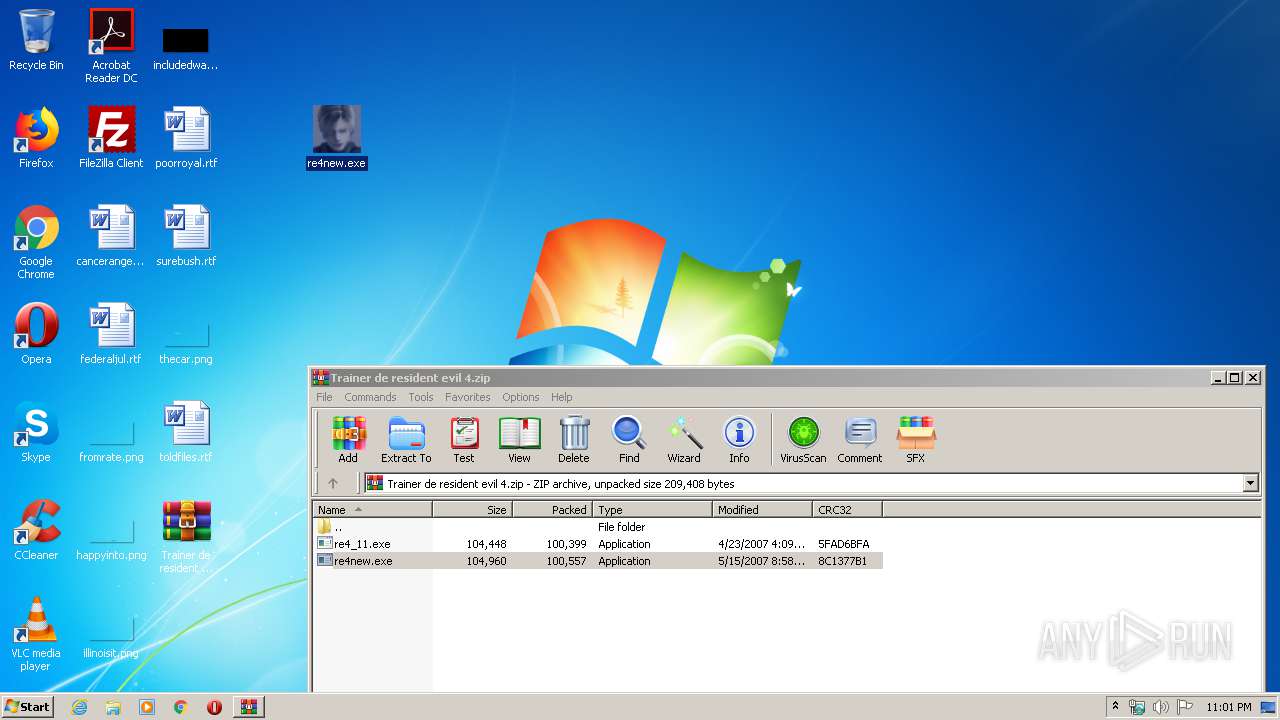Select the surebush.rtf desktop file

pyautogui.click(x=187, y=236)
